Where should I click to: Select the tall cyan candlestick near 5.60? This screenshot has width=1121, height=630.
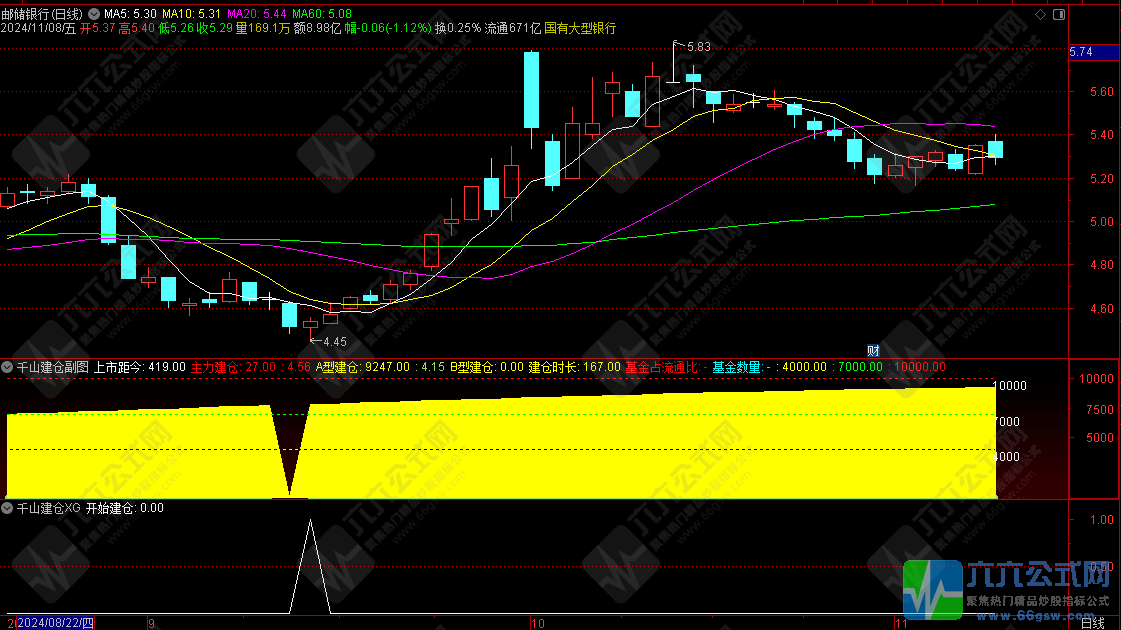pos(531,90)
